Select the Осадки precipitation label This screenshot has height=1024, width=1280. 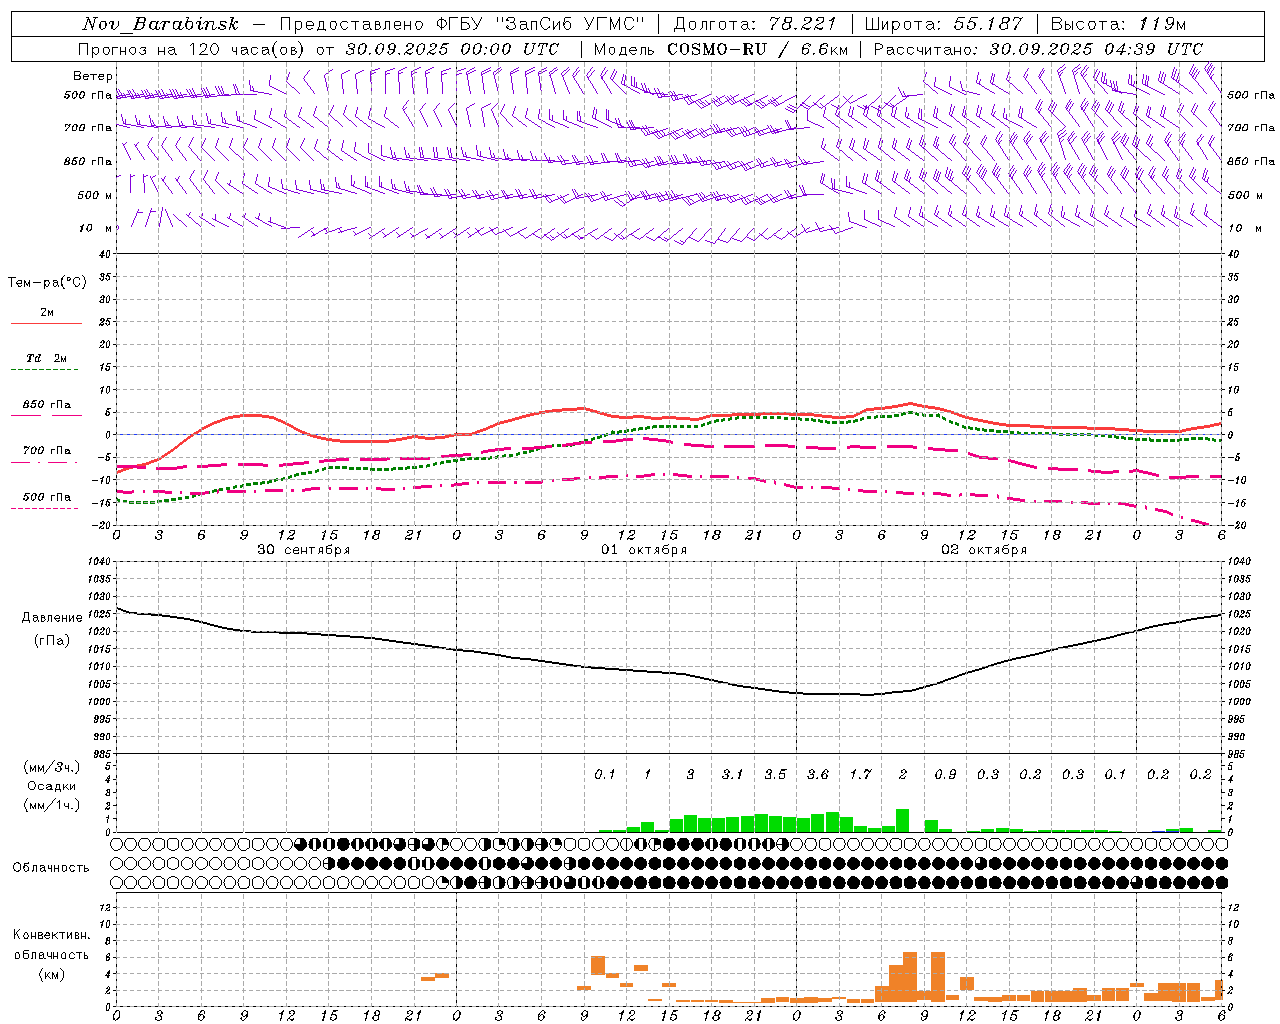52,786
